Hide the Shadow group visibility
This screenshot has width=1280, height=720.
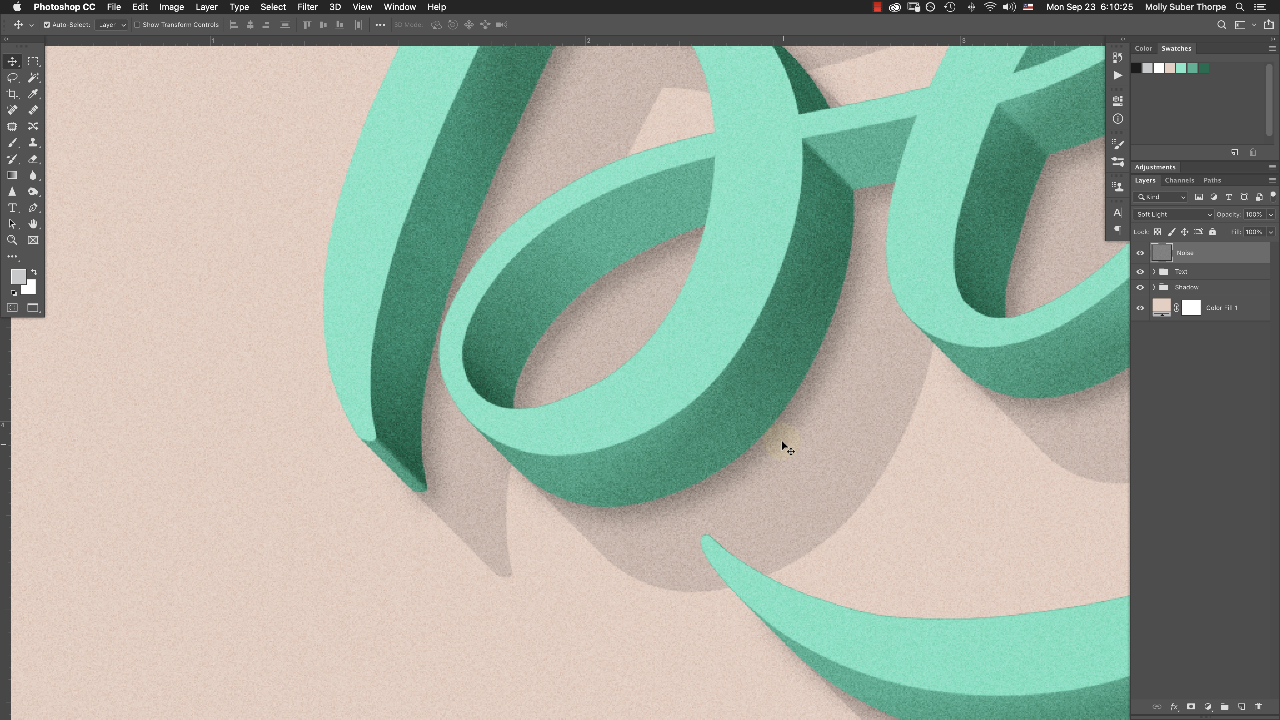pyautogui.click(x=1140, y=287)
